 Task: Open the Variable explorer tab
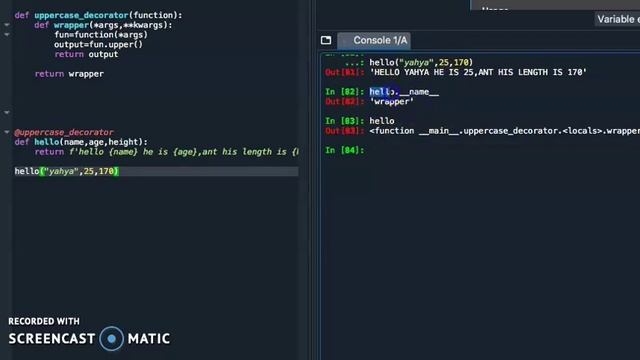617,19
